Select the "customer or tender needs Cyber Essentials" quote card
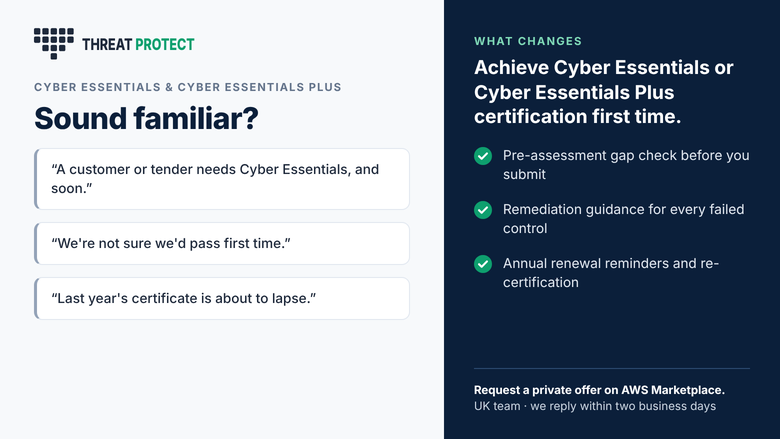The width and height of the screenshot is (780, 439). click(x=222, y=179)
